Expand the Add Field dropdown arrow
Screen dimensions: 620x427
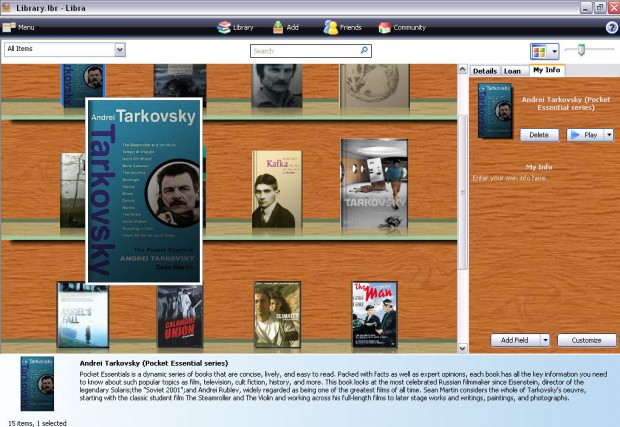(545, 340)
